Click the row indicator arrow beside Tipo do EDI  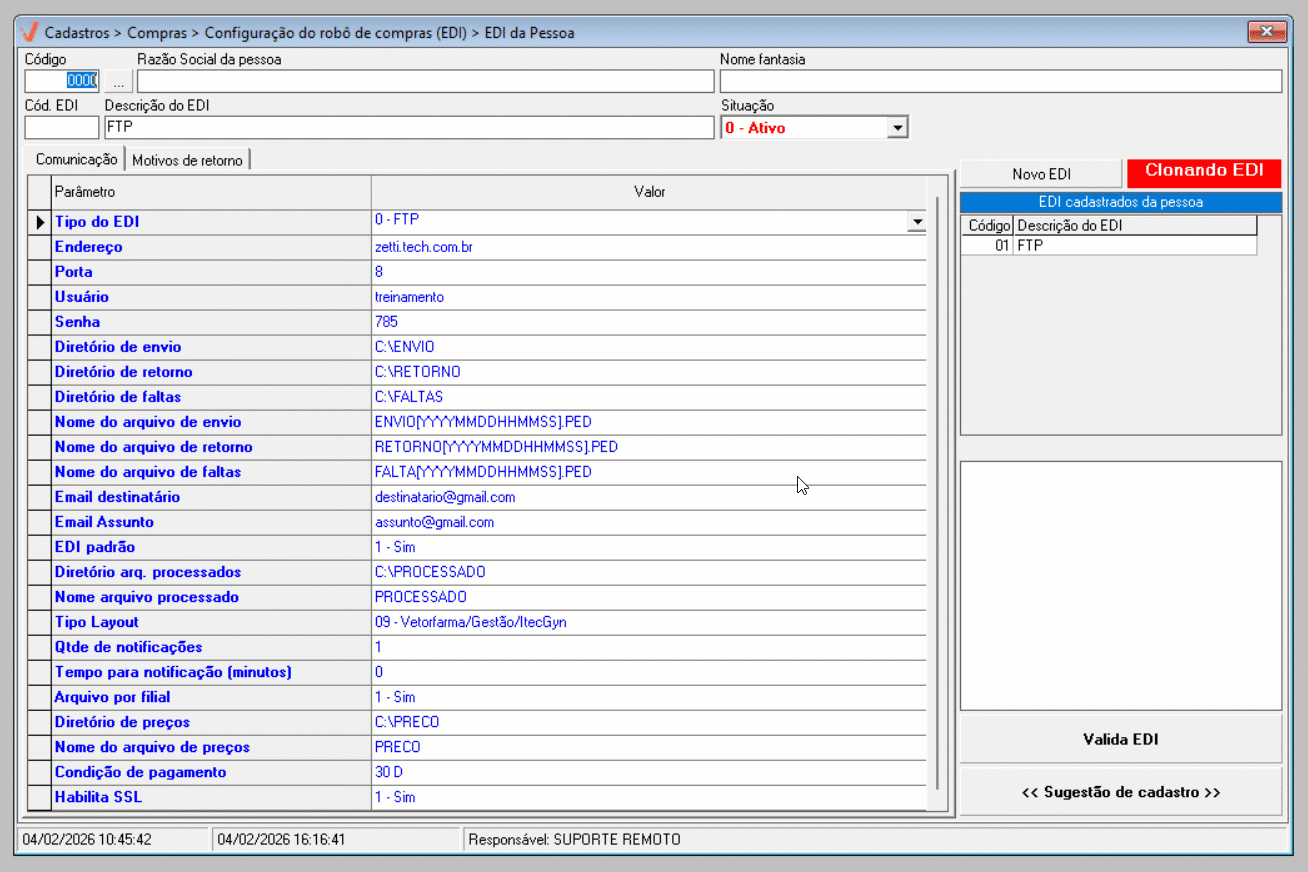click(x=40, y=222)
